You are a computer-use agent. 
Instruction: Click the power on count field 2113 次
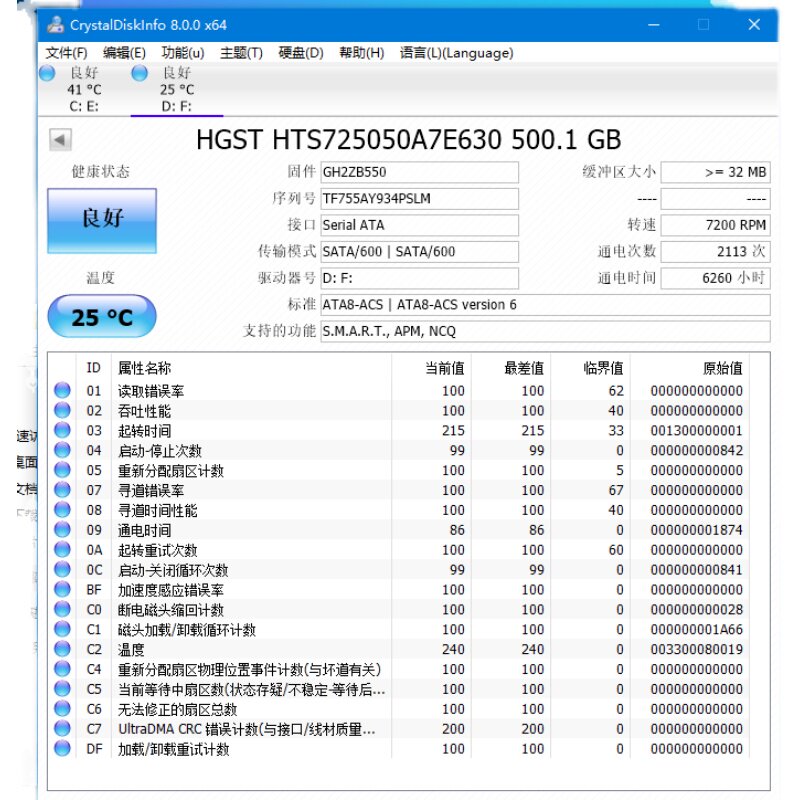(715, 252)
